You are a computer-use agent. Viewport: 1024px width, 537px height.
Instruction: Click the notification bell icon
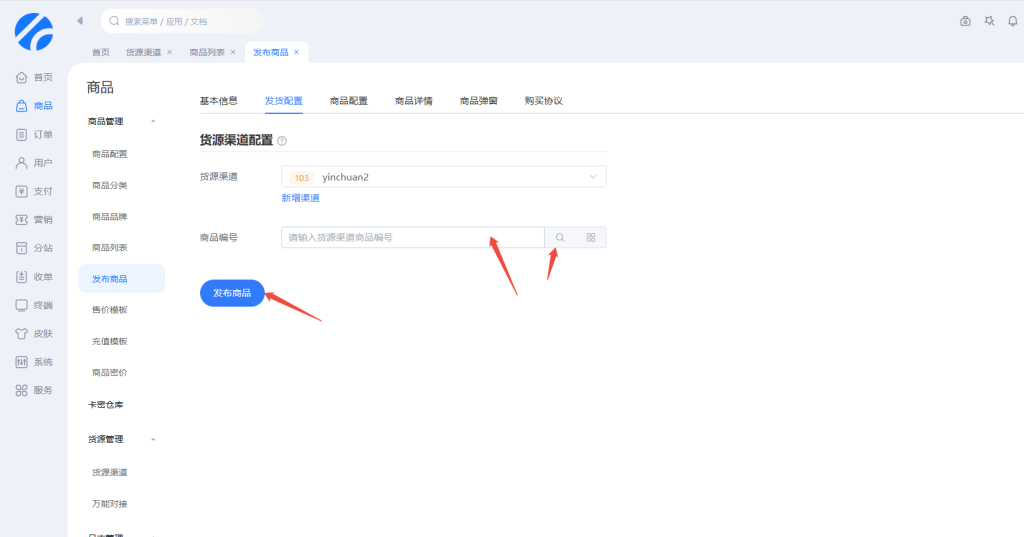(1012, 21)
